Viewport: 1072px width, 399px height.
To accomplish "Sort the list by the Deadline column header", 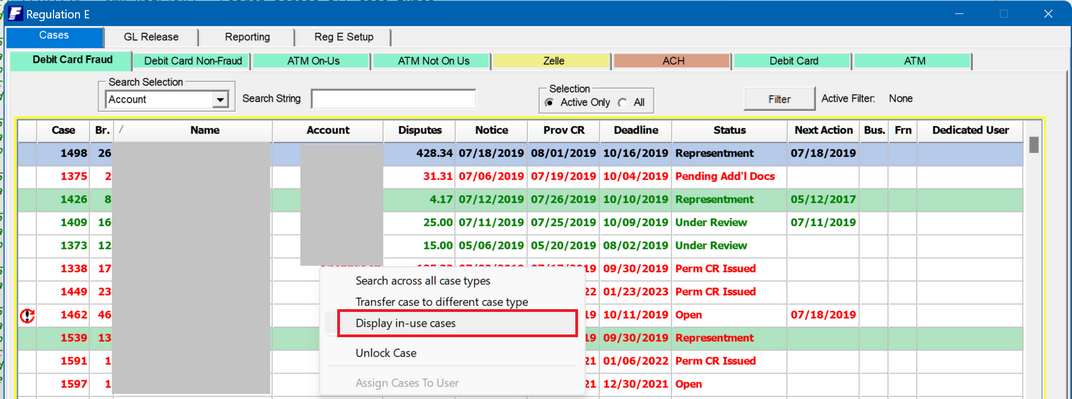I will [x=636, y=130].
